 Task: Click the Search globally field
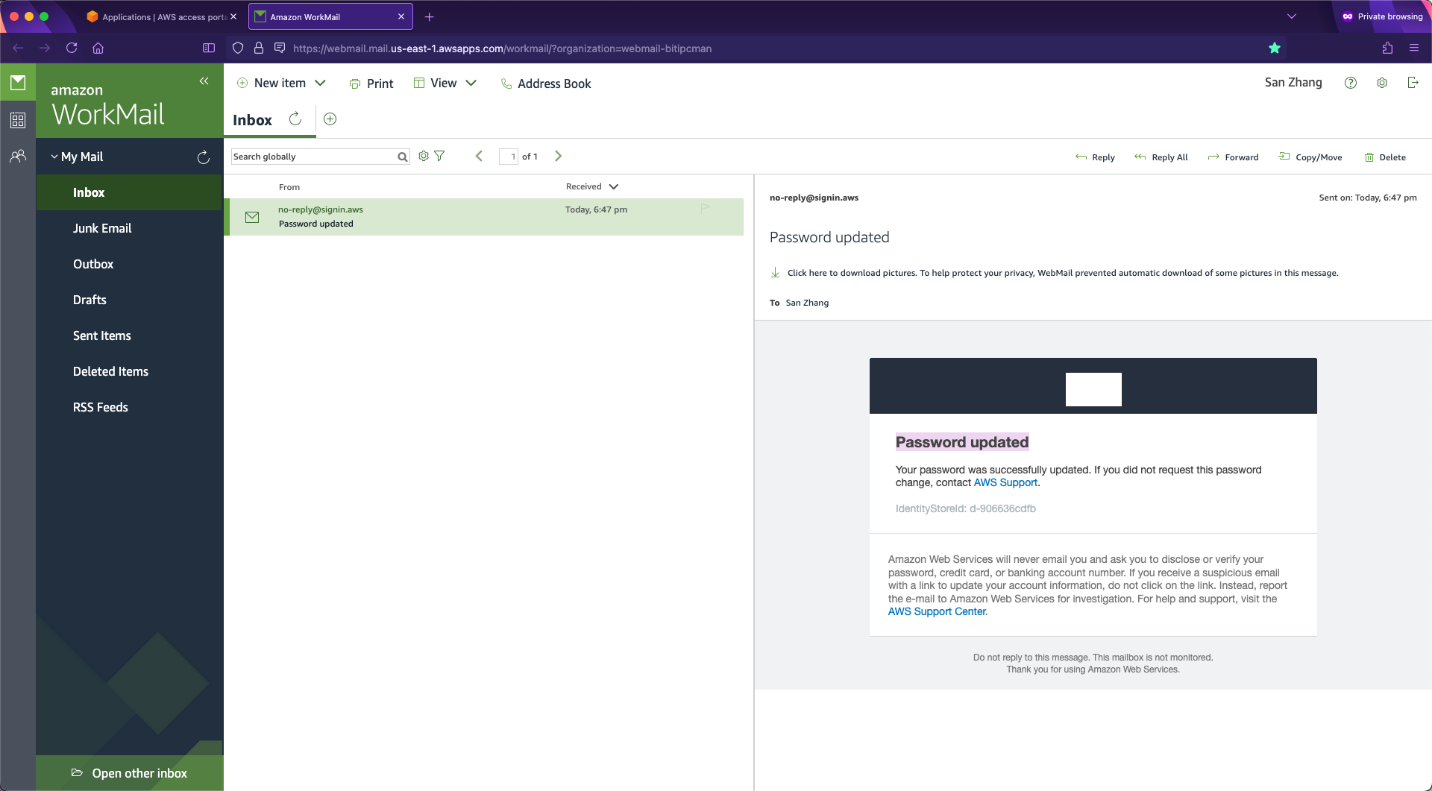(x=313, y=157)
